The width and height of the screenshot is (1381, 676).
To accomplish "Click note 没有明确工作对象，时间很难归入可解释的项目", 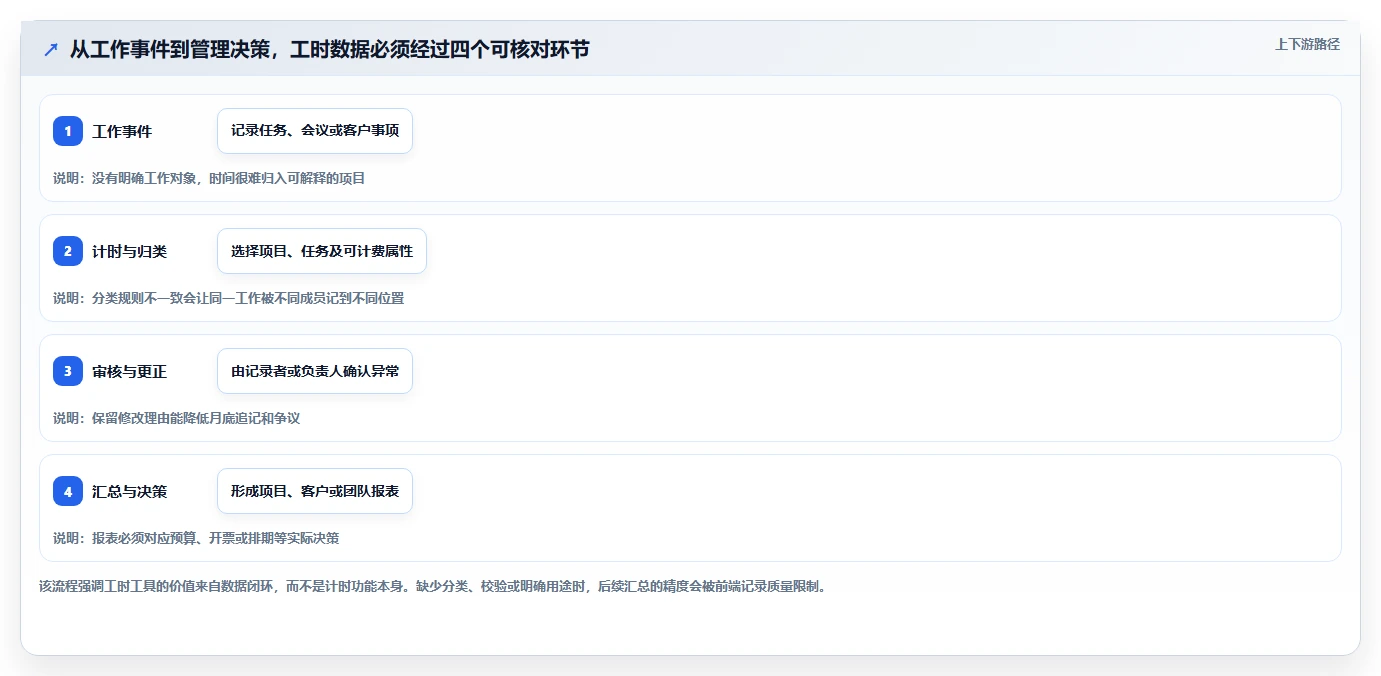I will (x=209, y=178).
